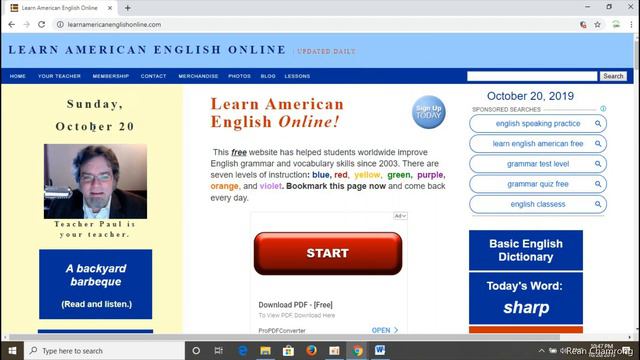
Task: Go to CONTACT in the navigation bar
Action: [153, 76]
